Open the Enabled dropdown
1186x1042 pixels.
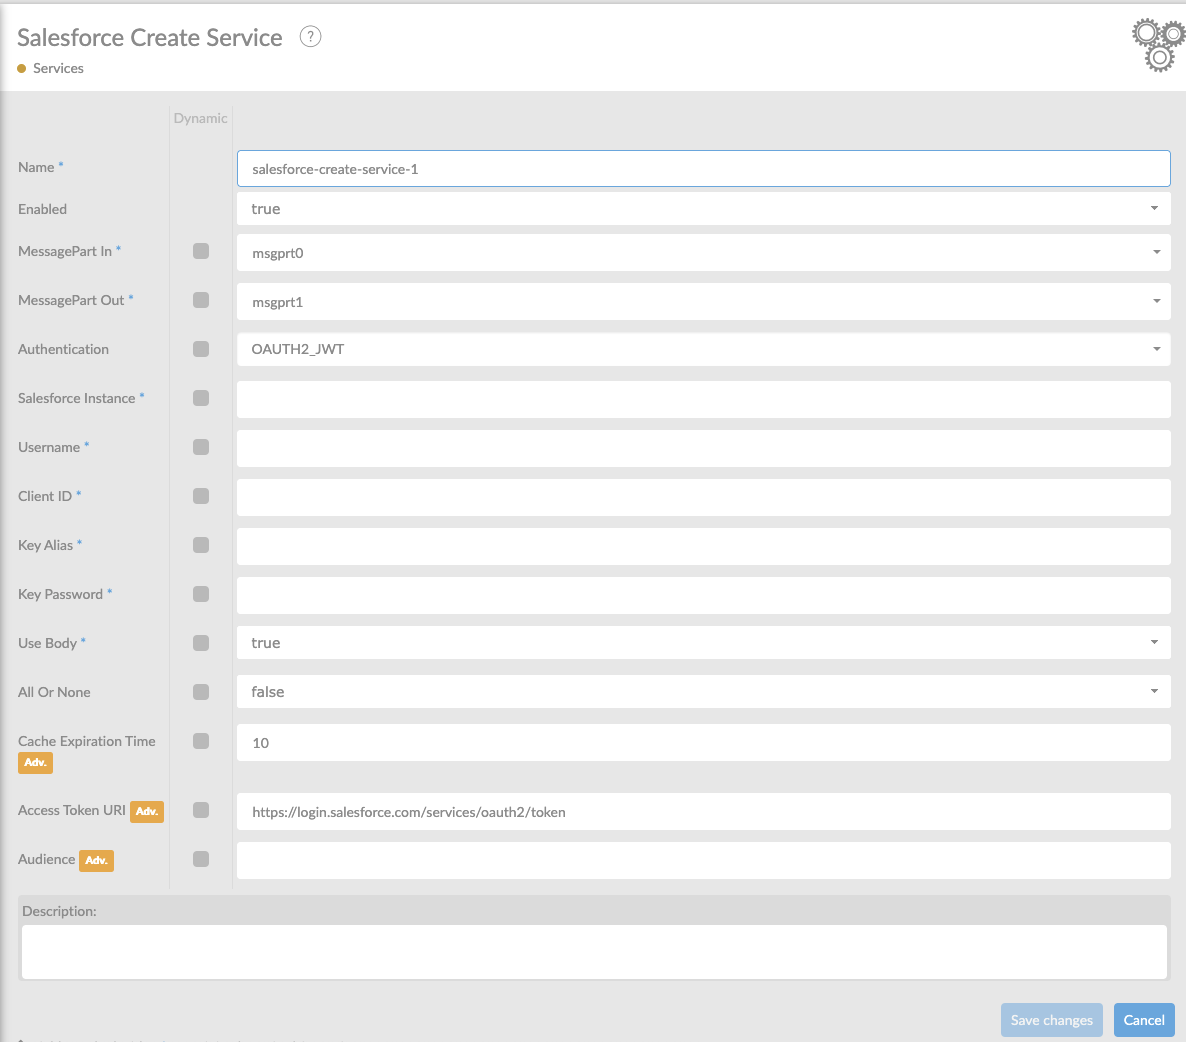(703, 209)
